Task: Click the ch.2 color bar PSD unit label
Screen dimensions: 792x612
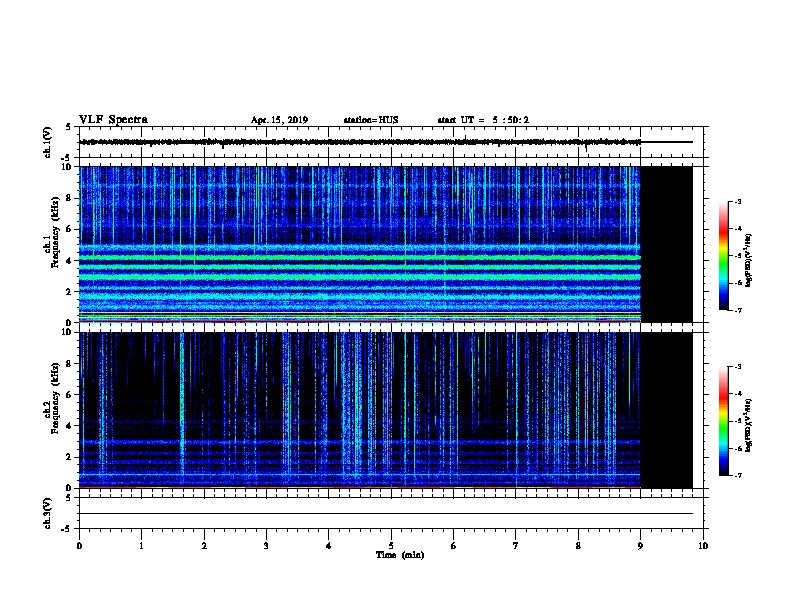Action: [x=748, y=425]
